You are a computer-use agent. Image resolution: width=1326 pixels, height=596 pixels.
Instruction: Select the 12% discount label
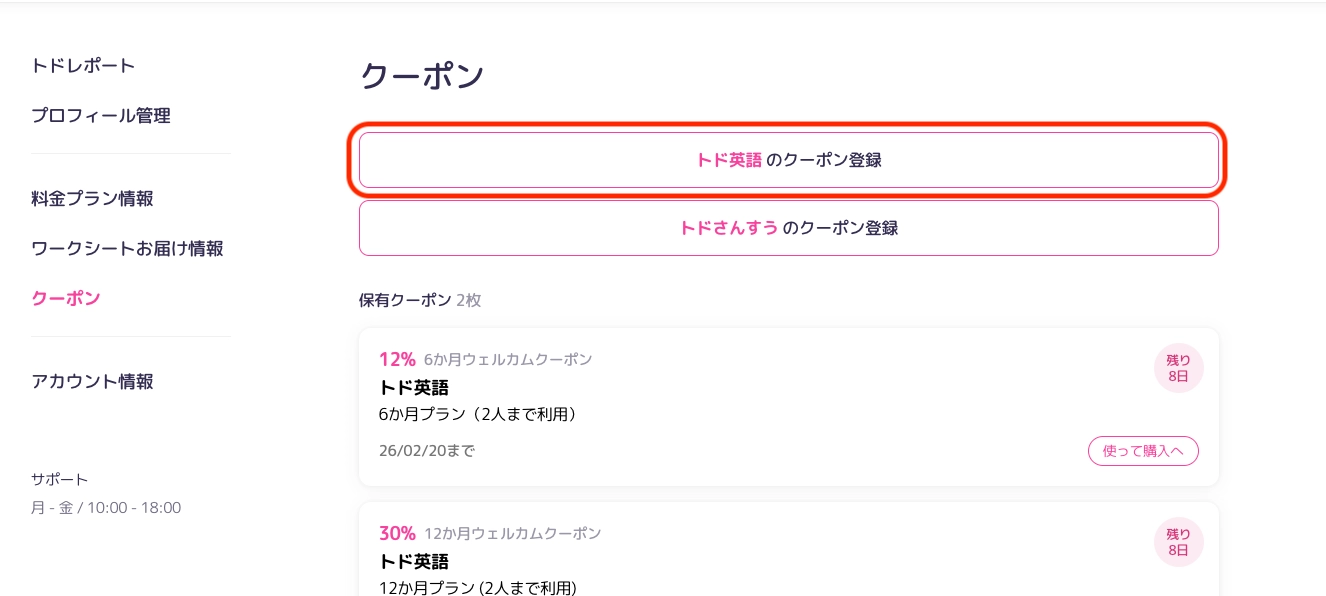[397, 359]
